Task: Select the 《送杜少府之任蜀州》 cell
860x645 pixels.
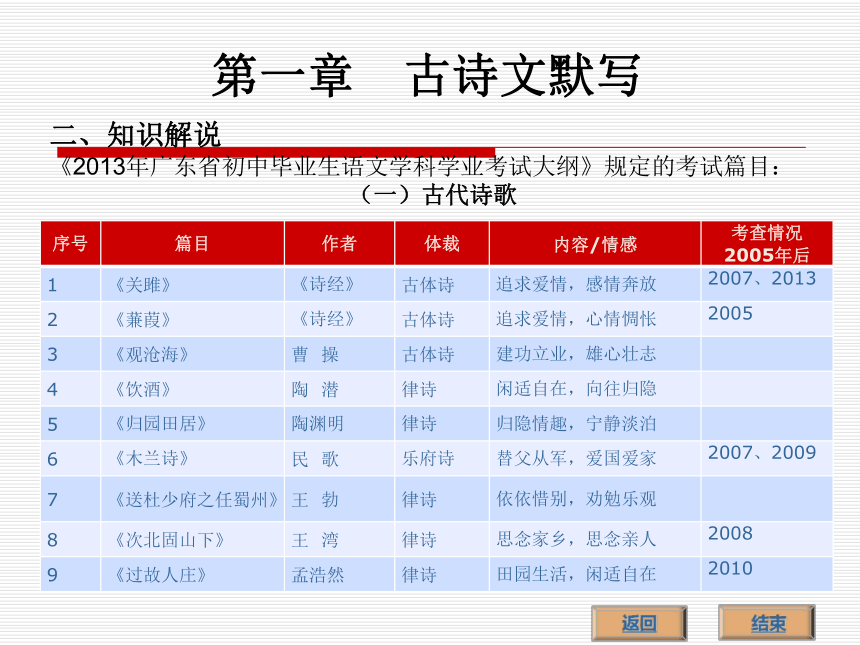Action: click(193, 499)
